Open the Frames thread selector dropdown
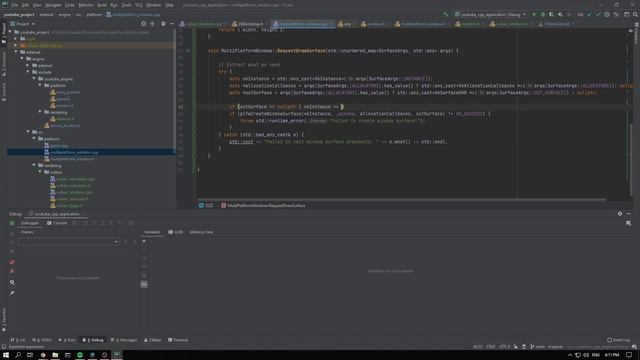The width and height of the screenshot is (640, 360). coord(69,242)
